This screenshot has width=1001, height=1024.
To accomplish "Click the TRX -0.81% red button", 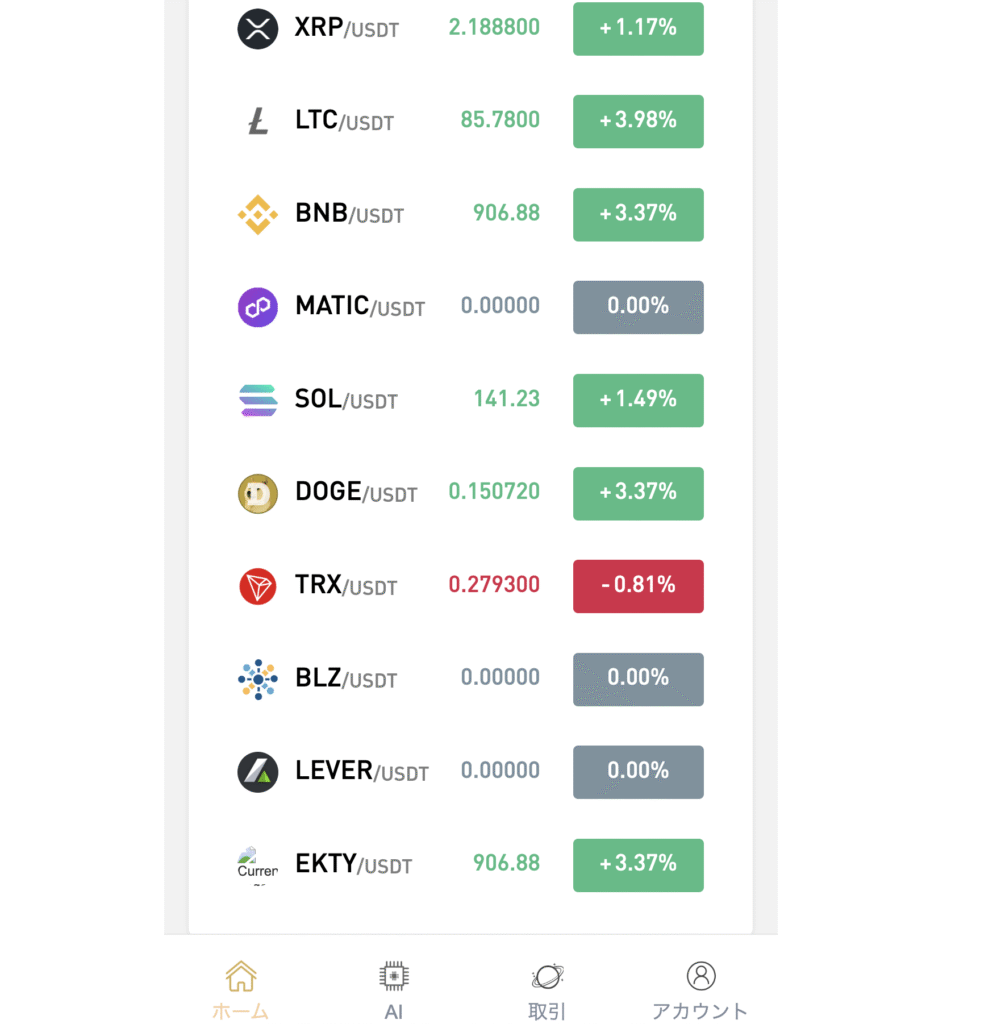I will click(x=638, y=586).
